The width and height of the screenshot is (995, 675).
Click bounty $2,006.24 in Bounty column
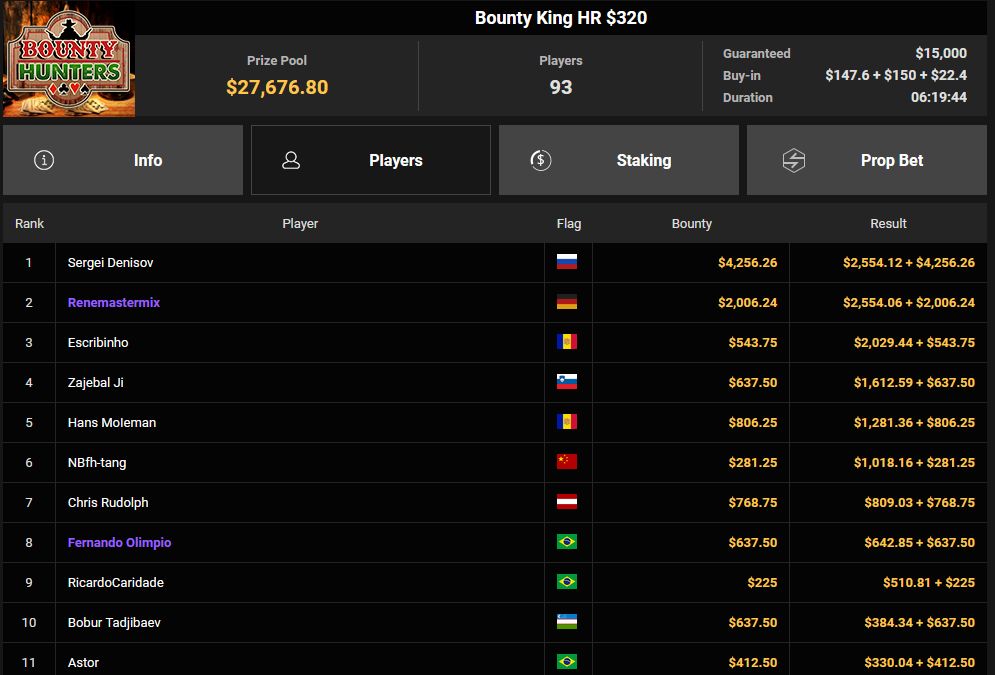[748, 303]
